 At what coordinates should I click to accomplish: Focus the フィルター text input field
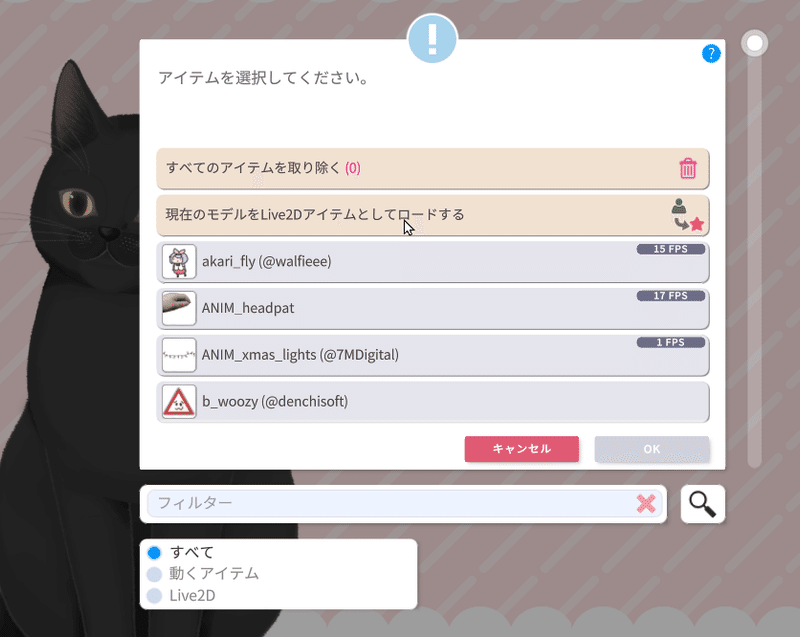[392, 504]
